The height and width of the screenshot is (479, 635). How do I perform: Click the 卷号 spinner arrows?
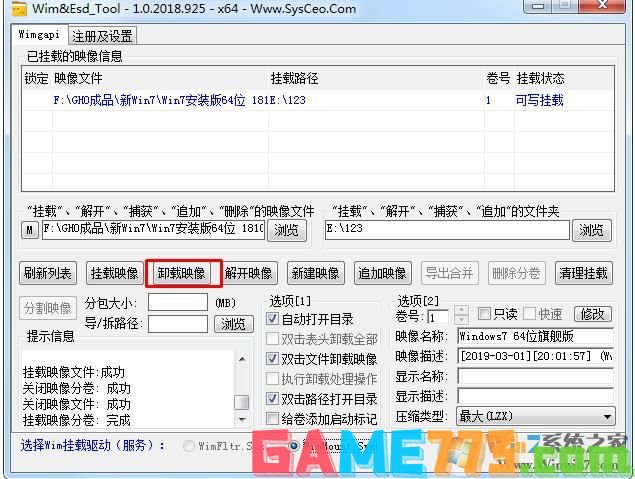[461, 314]
